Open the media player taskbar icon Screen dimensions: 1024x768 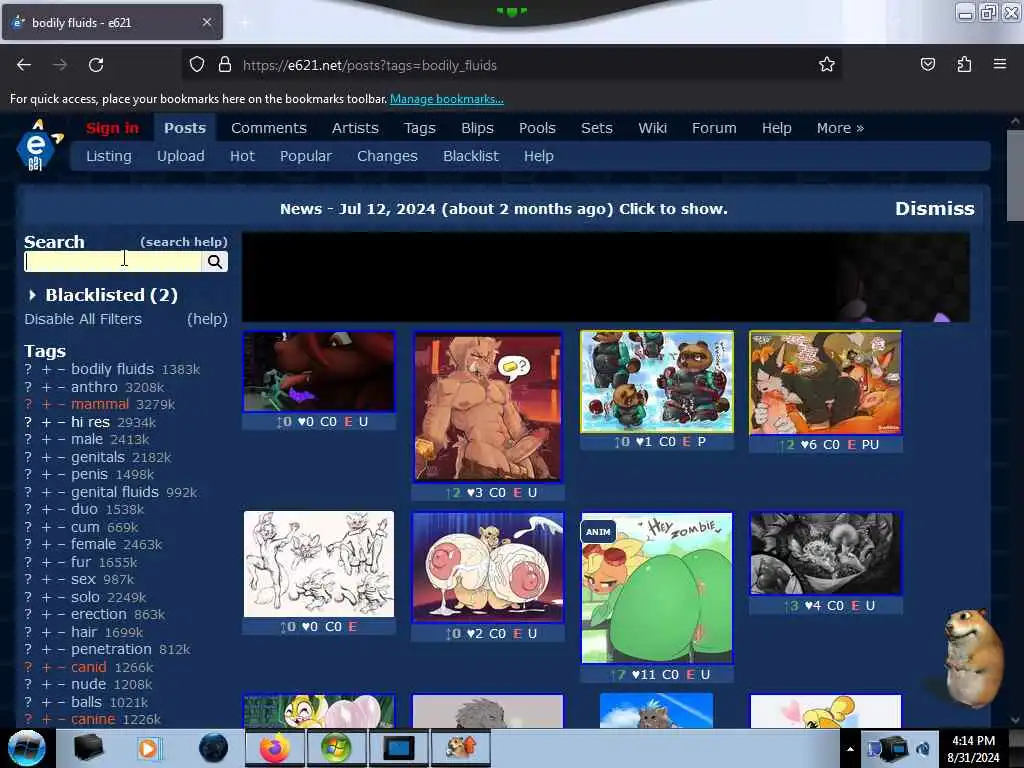[x=150, y=748]
